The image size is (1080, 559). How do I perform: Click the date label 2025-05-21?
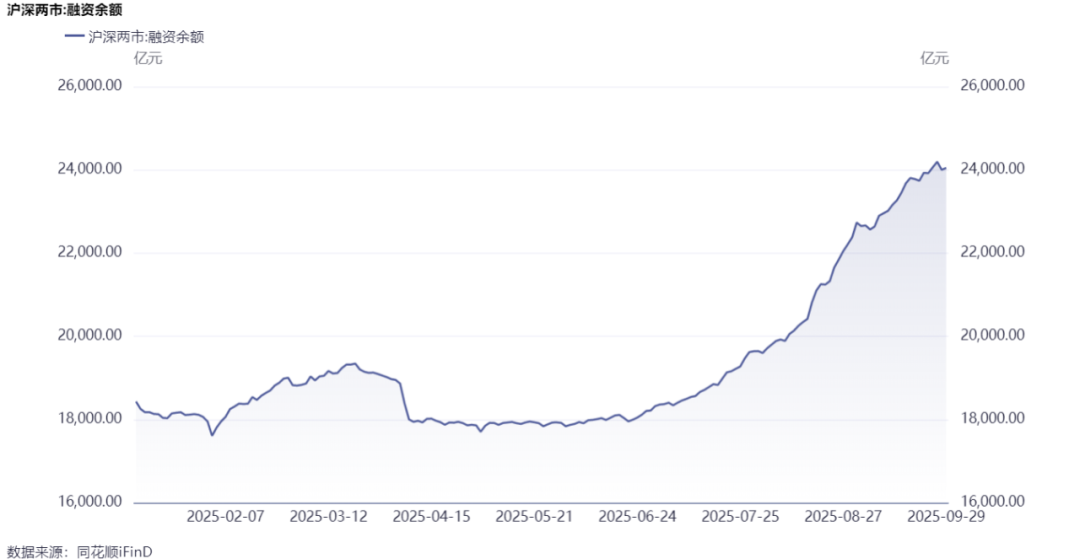pyautogui.click(x=534, y=517)
